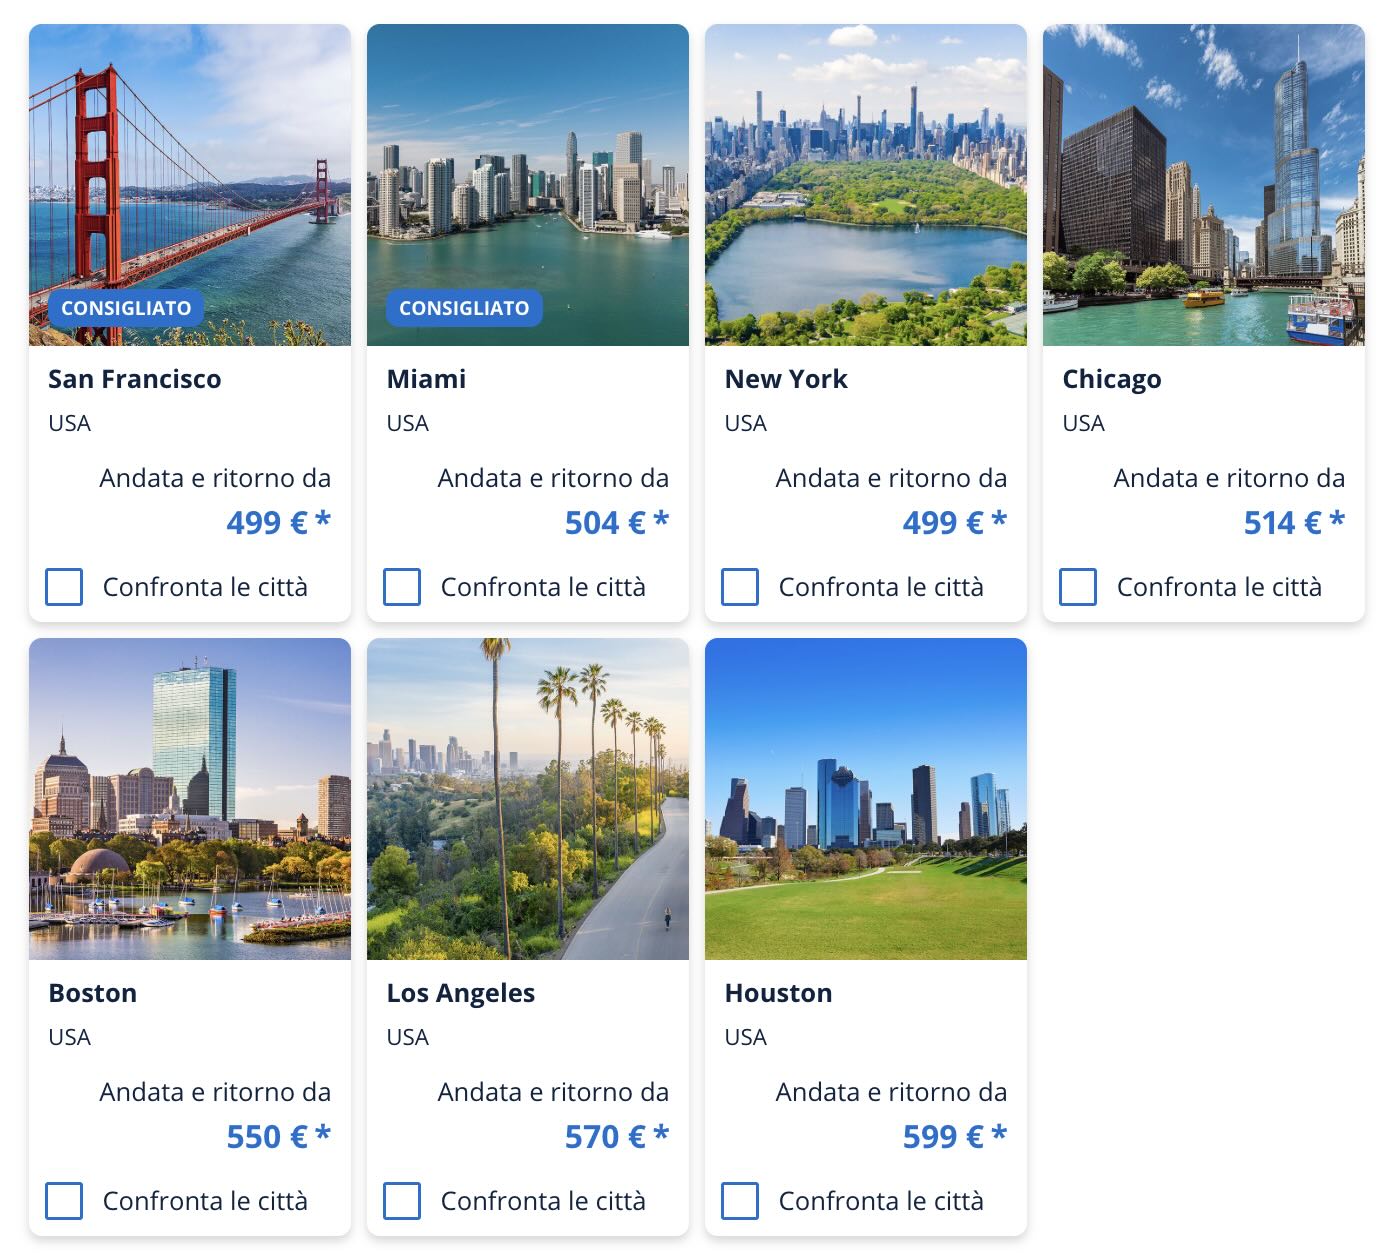1386x1254 pixels.
Task: Click the CONSIGLIATO badge on San Francisco
Action: tap(127, 308)
